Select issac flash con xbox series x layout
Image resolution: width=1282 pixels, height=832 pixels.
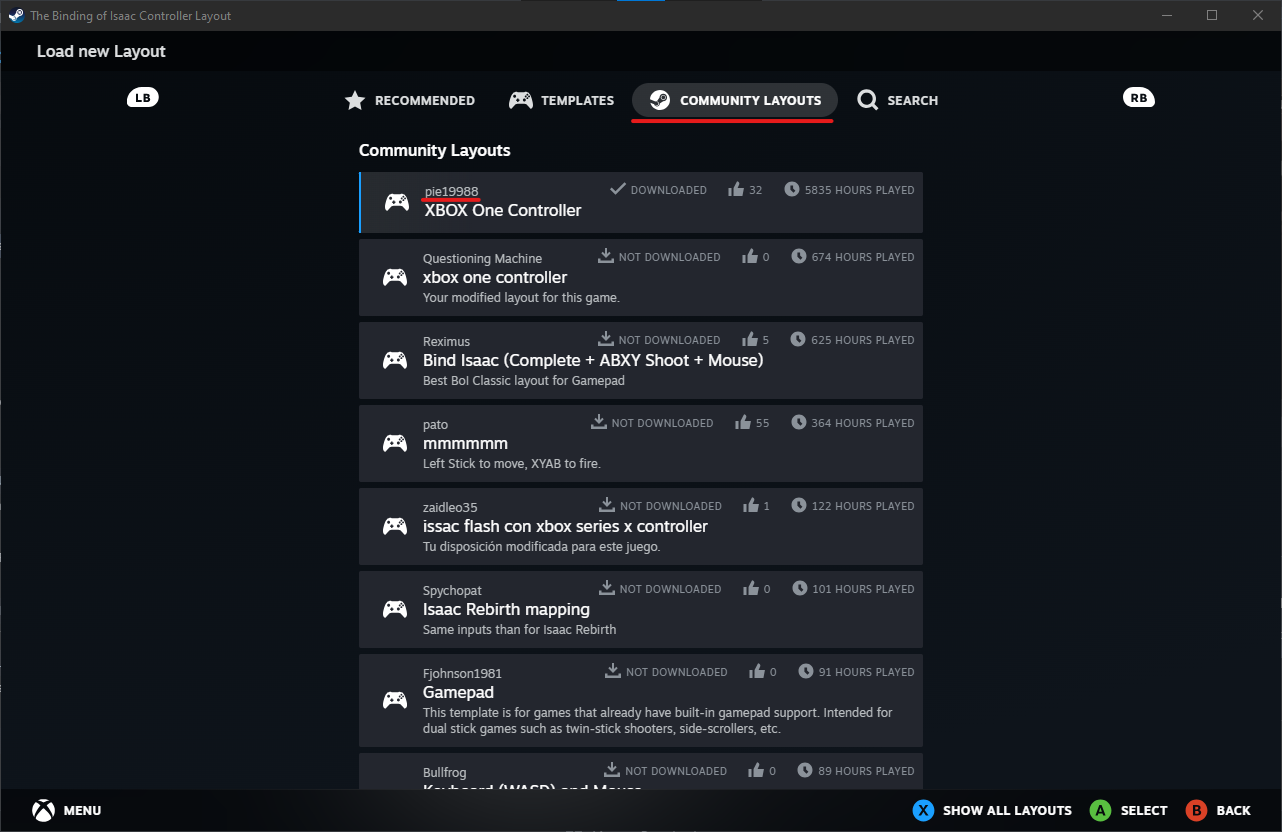coord(641,527)
